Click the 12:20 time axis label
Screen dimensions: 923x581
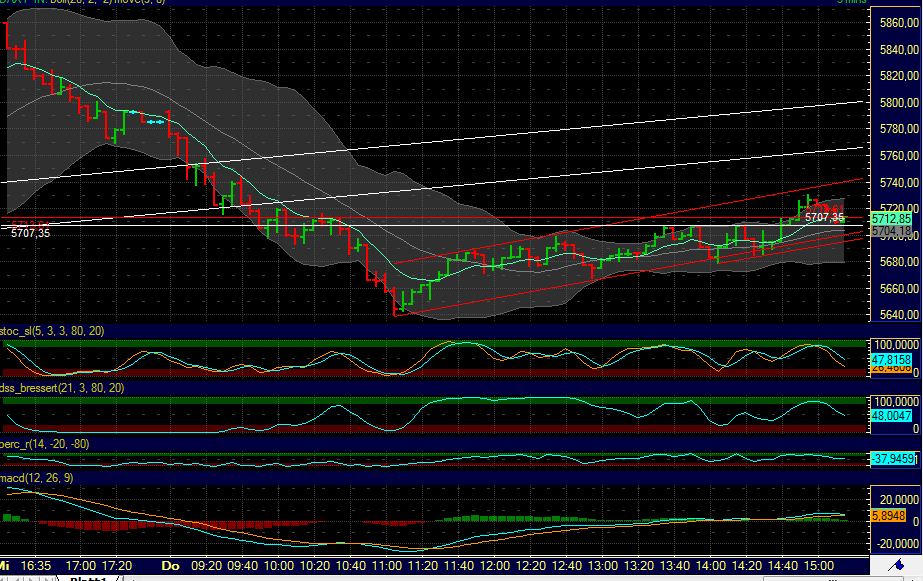pyautogui.click(x=531, y=566)
